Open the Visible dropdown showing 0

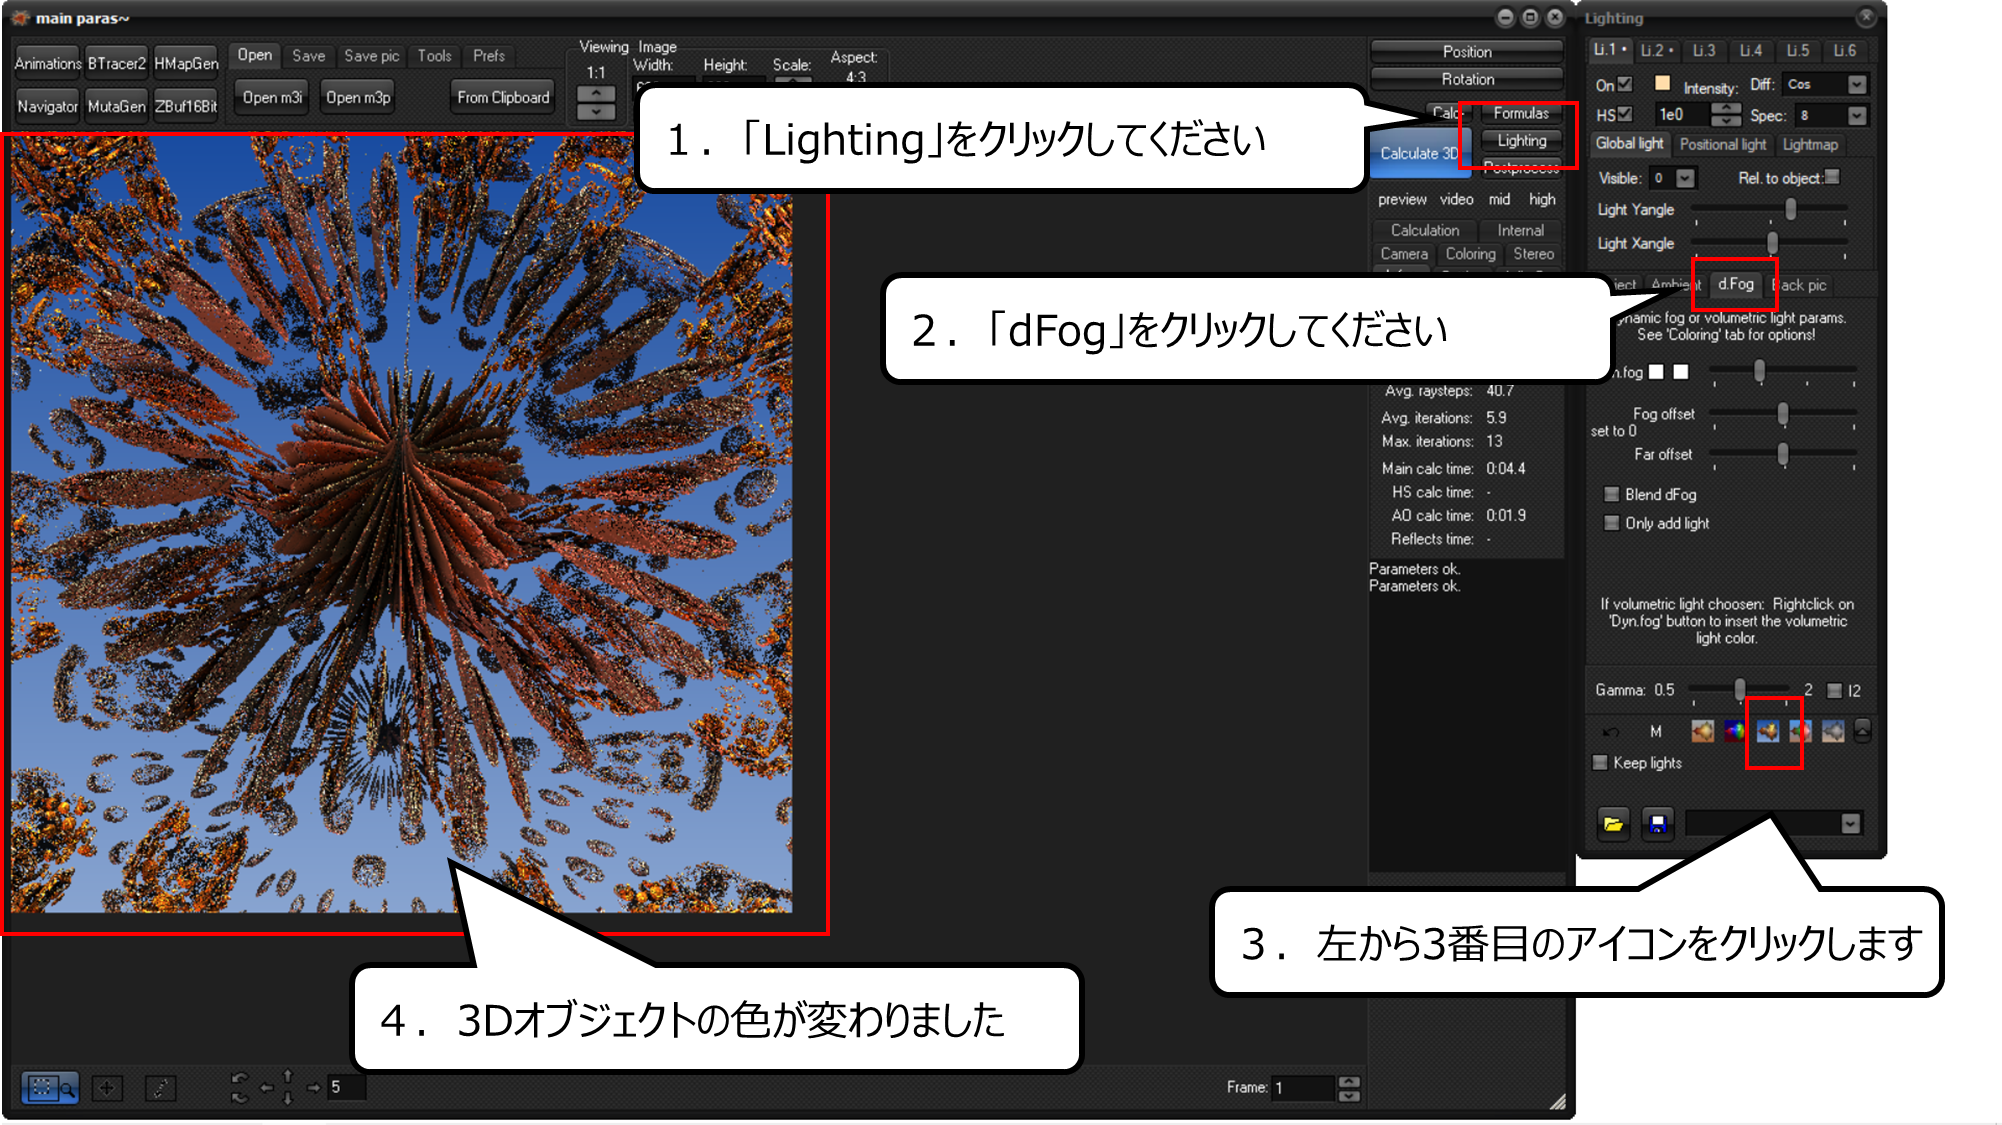pos(1686,178)
